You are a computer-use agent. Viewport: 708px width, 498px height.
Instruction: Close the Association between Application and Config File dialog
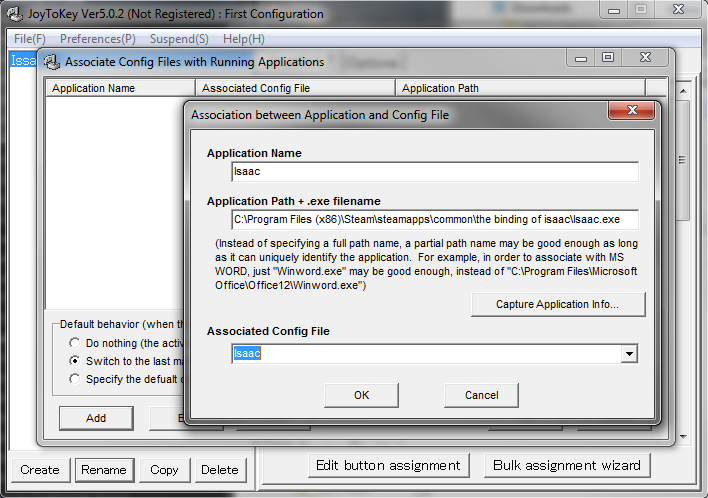click(x=632, y=110)
